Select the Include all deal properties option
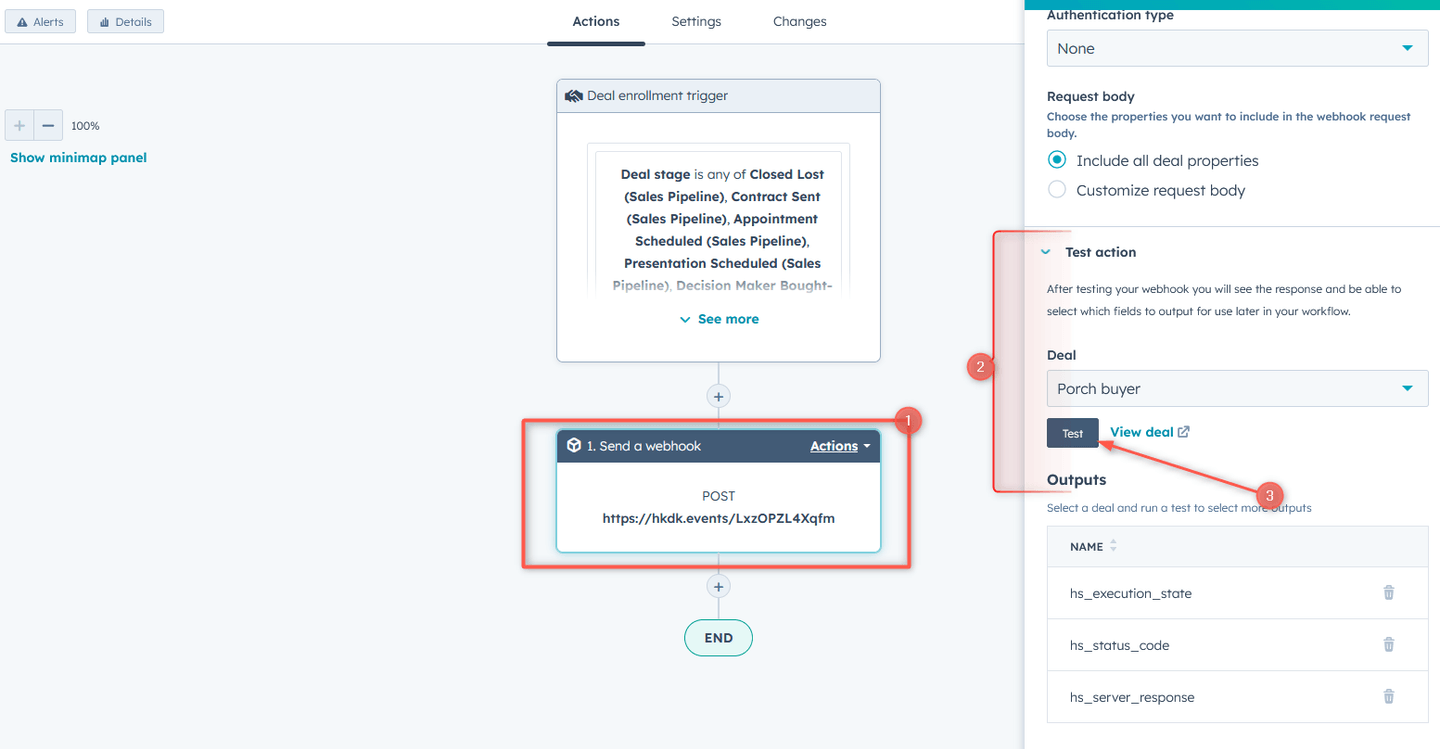This screenshot has height=749, width=1440. pyautogui.click(x=1056, y=159)
